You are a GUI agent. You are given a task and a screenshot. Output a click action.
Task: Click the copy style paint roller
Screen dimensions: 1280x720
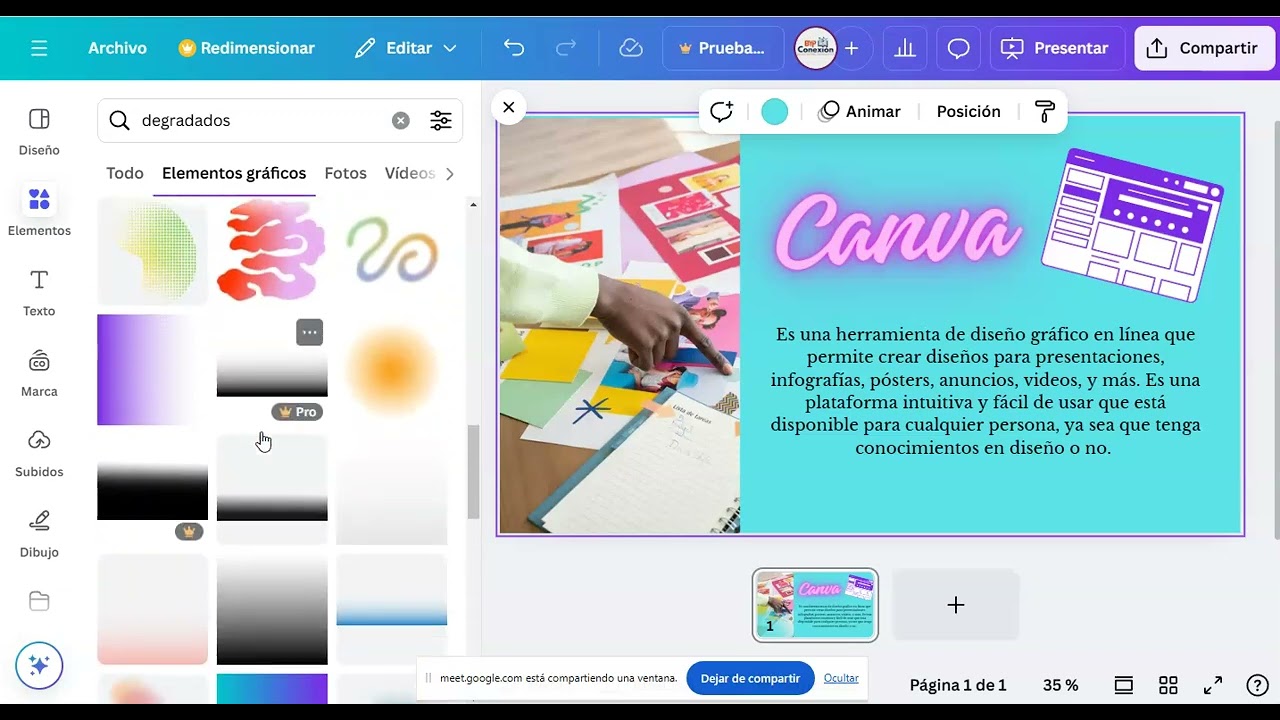(x=1044, y=112)
